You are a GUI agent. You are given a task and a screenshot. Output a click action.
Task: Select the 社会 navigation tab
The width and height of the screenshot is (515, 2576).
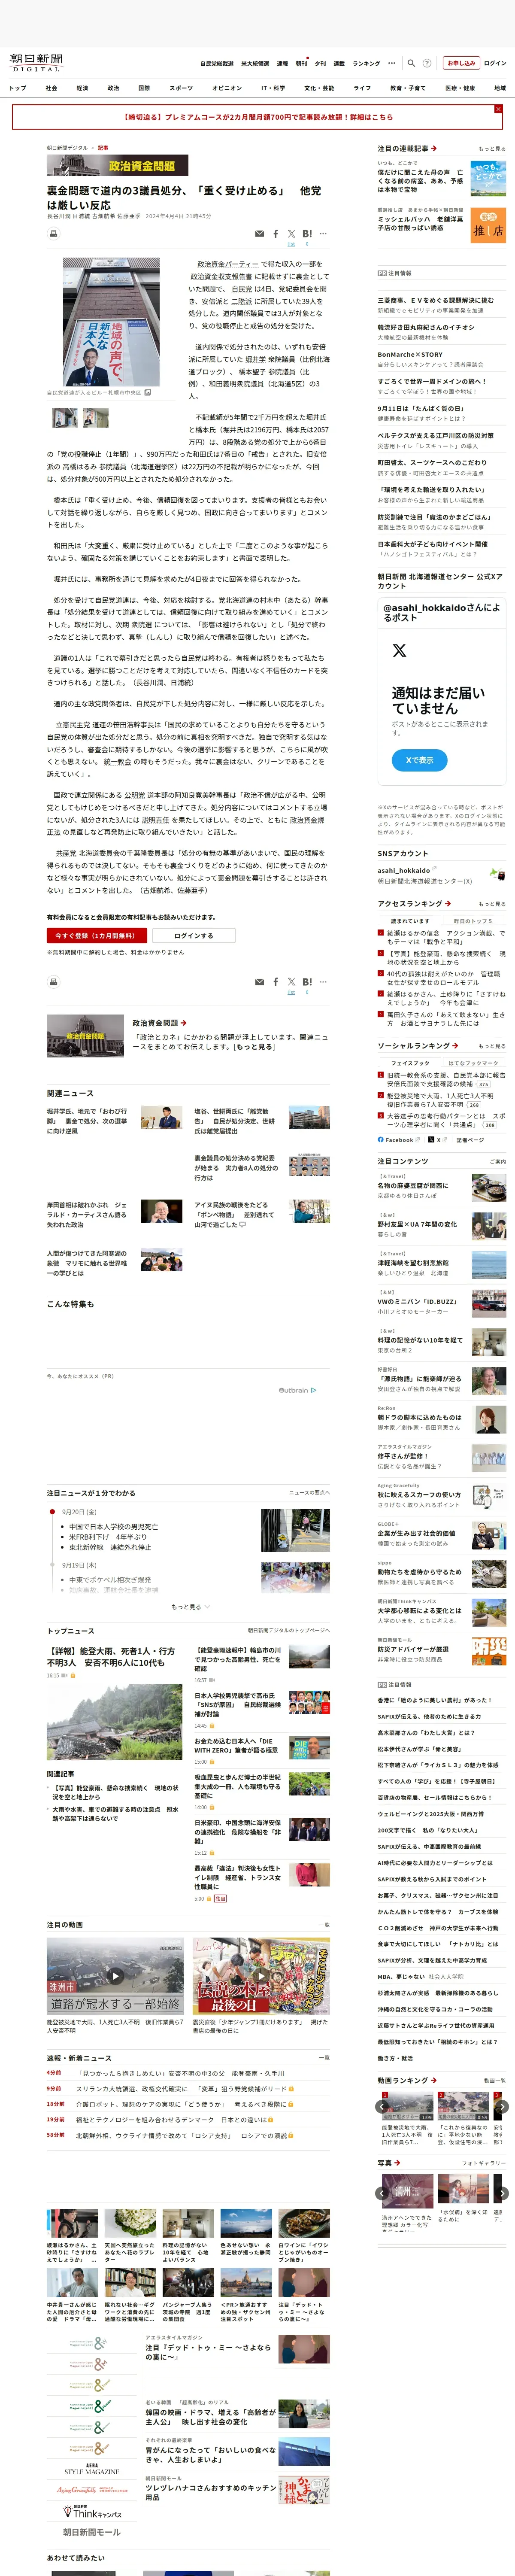point(51,88)
